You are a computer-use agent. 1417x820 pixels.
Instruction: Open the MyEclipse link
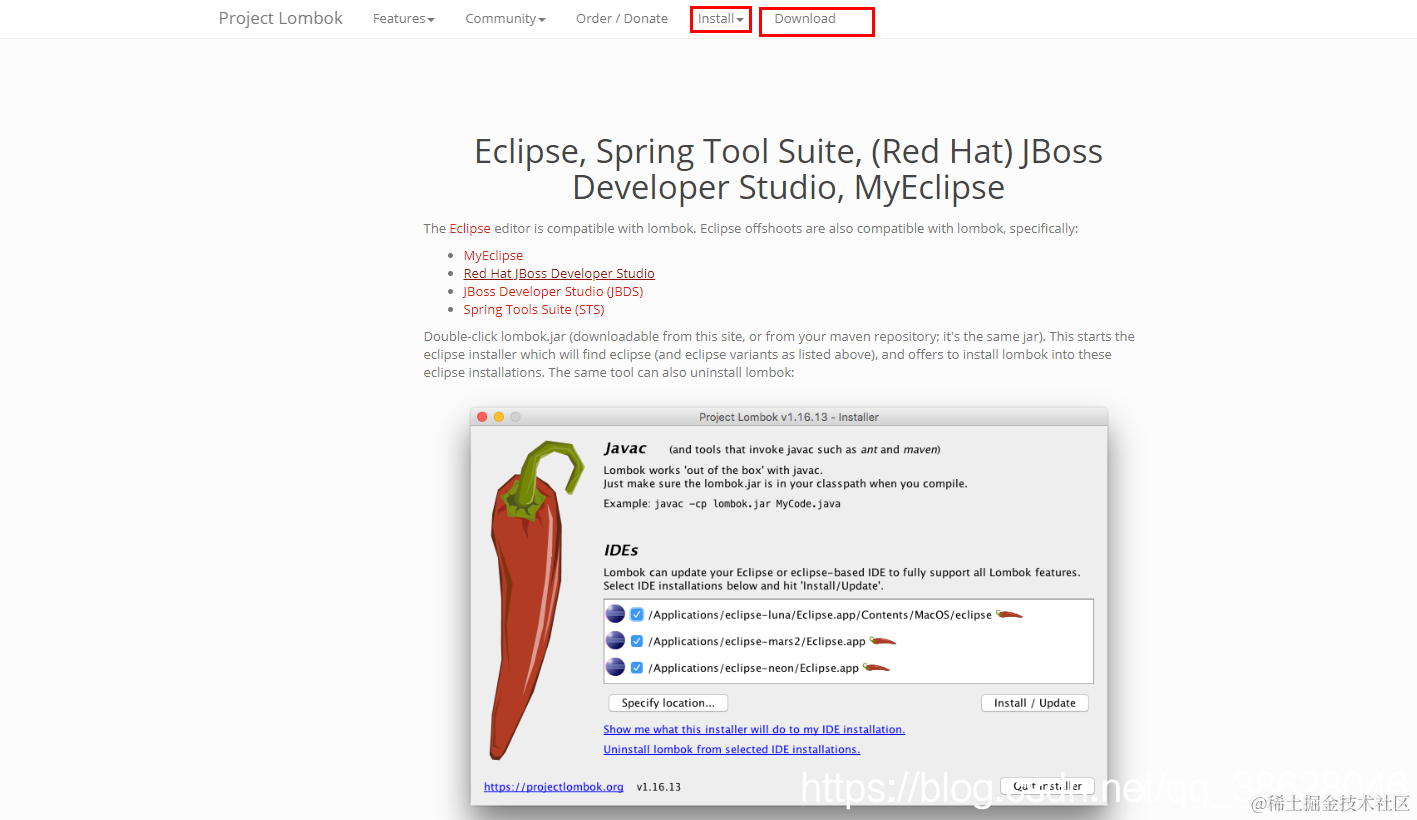(x=493, y=255)
